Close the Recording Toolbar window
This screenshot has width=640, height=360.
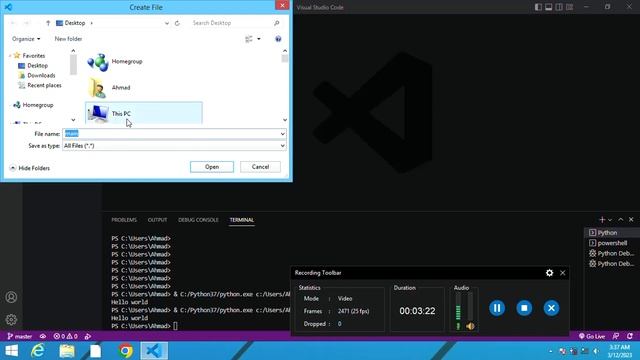tap(562, 273)
